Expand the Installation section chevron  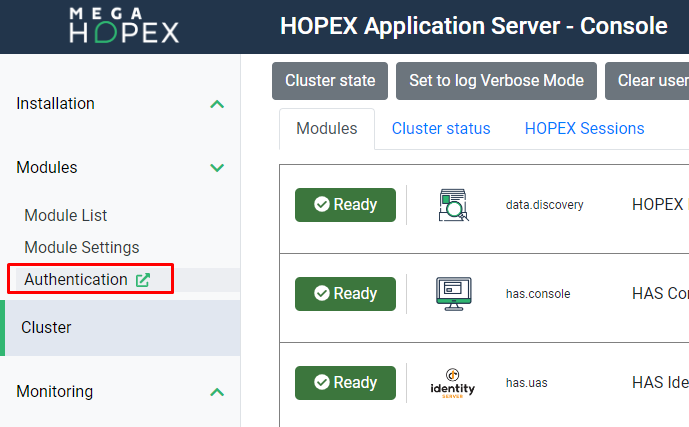[217, 104]
